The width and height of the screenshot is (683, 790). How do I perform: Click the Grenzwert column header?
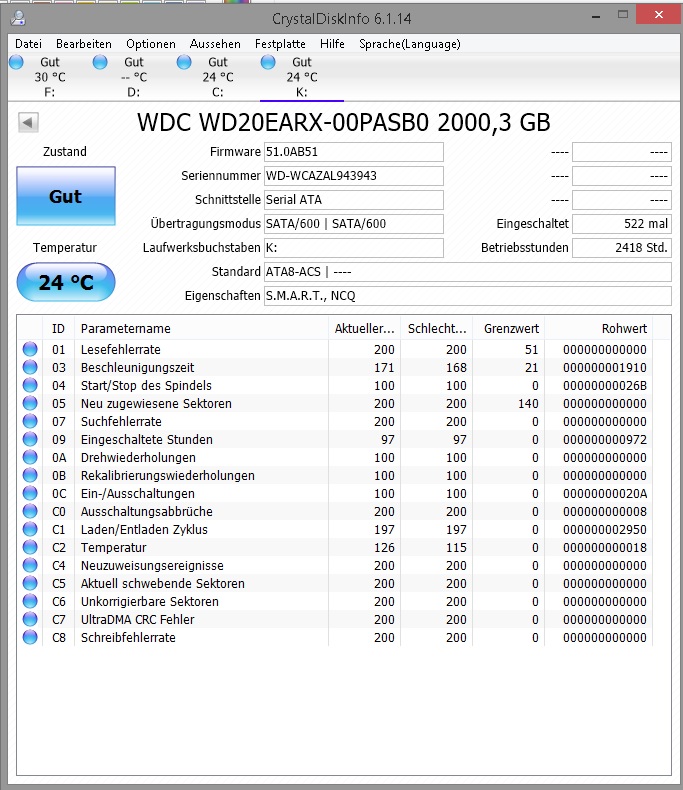point(508,328)
